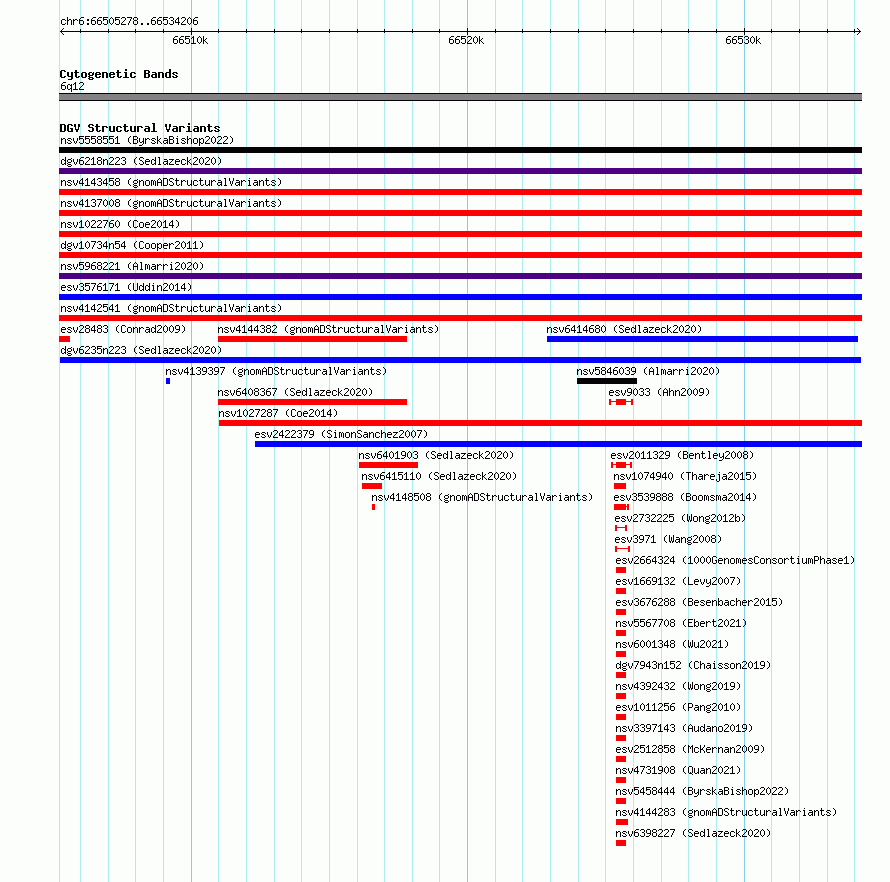Click the nsv6414680 (Sedlazeck2020) label

click(x=624, y=329)
